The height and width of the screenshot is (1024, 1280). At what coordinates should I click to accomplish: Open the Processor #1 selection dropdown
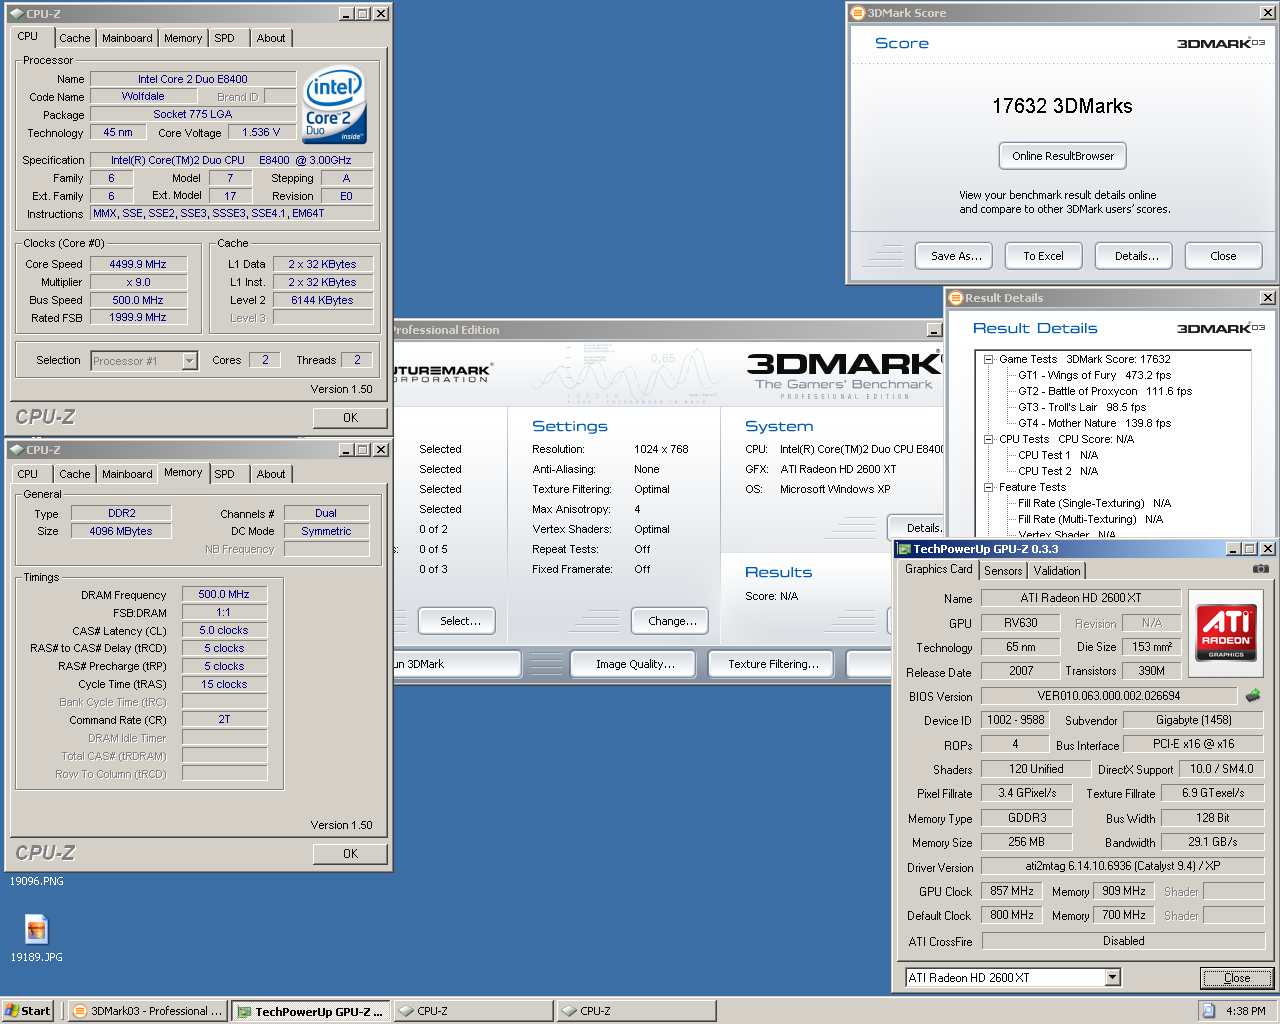(x=189, y=360)
